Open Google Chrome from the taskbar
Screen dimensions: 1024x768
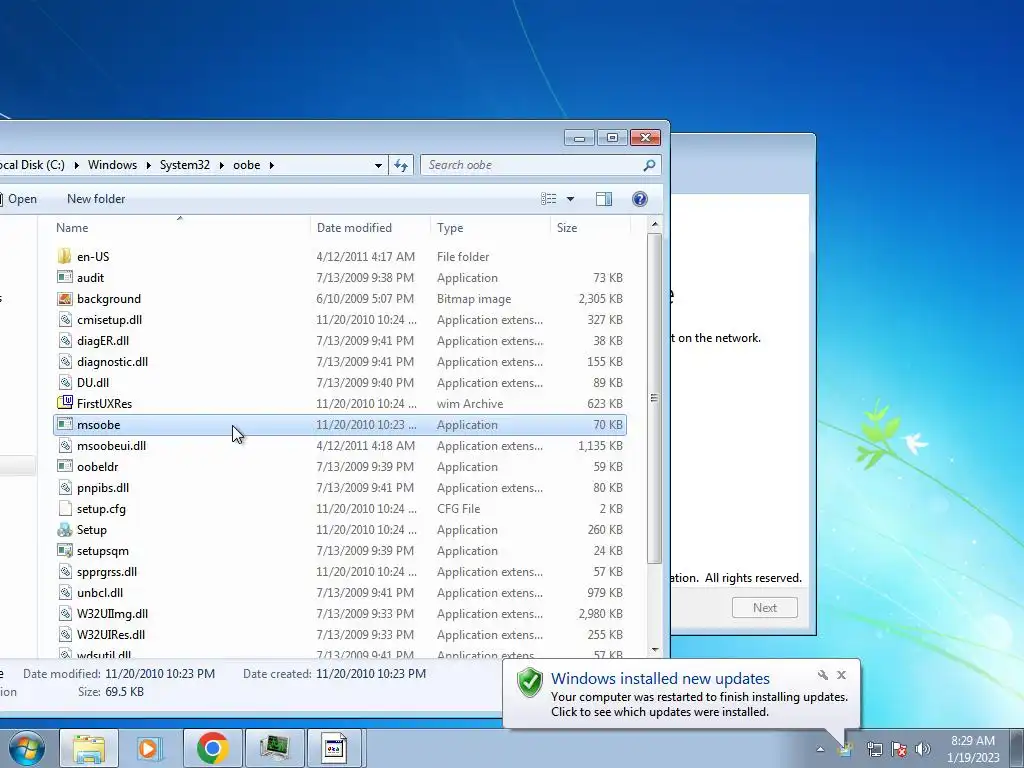tap(212, 748)
